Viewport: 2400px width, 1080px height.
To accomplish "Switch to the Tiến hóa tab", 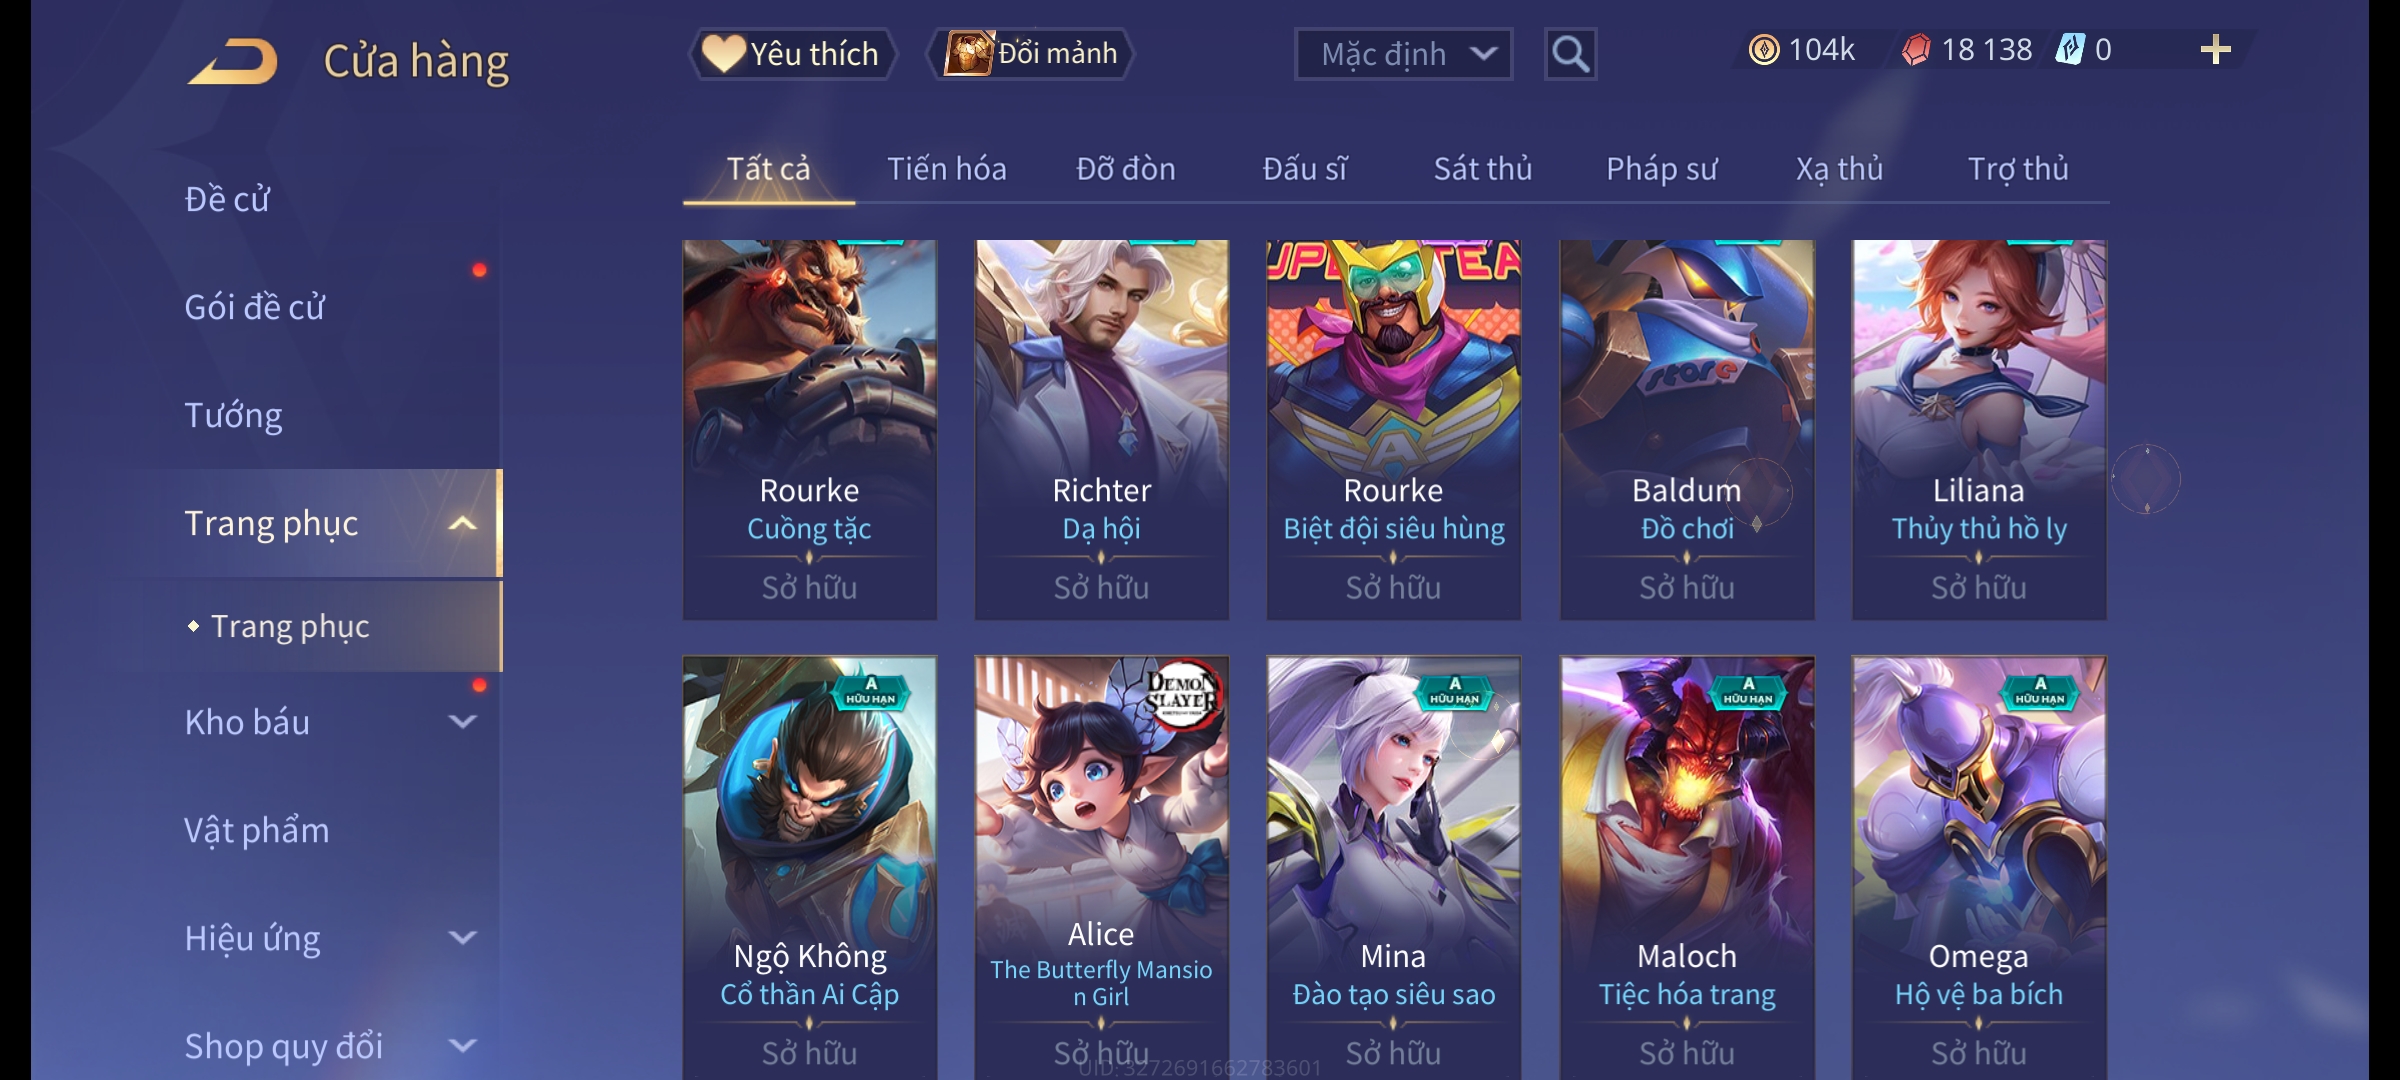I will coord(946,169).
